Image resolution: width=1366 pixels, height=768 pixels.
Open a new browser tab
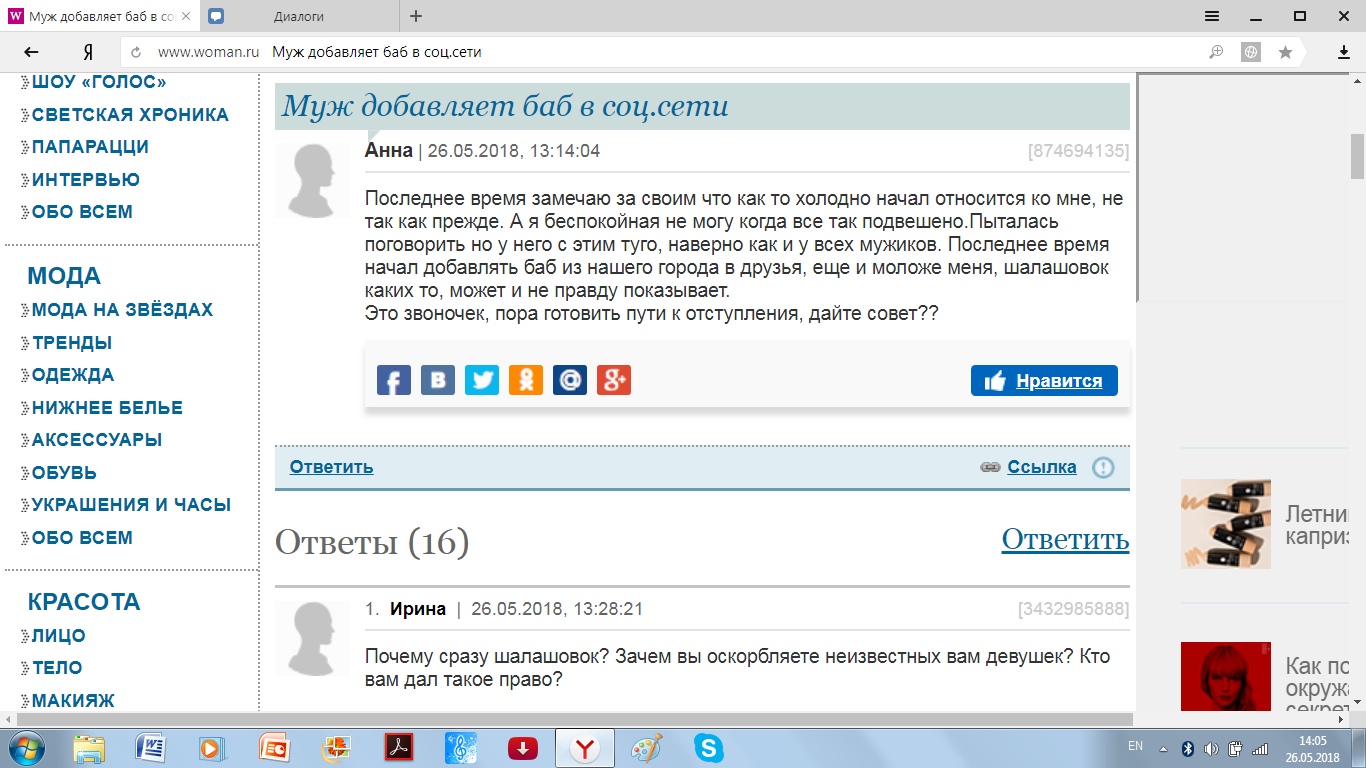click(416, 16)
